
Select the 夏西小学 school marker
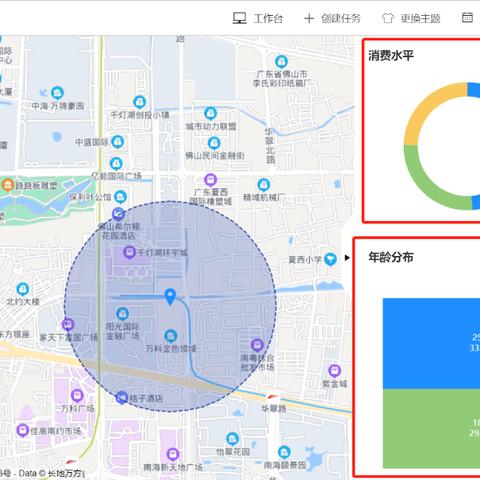(x=330, y=259)
